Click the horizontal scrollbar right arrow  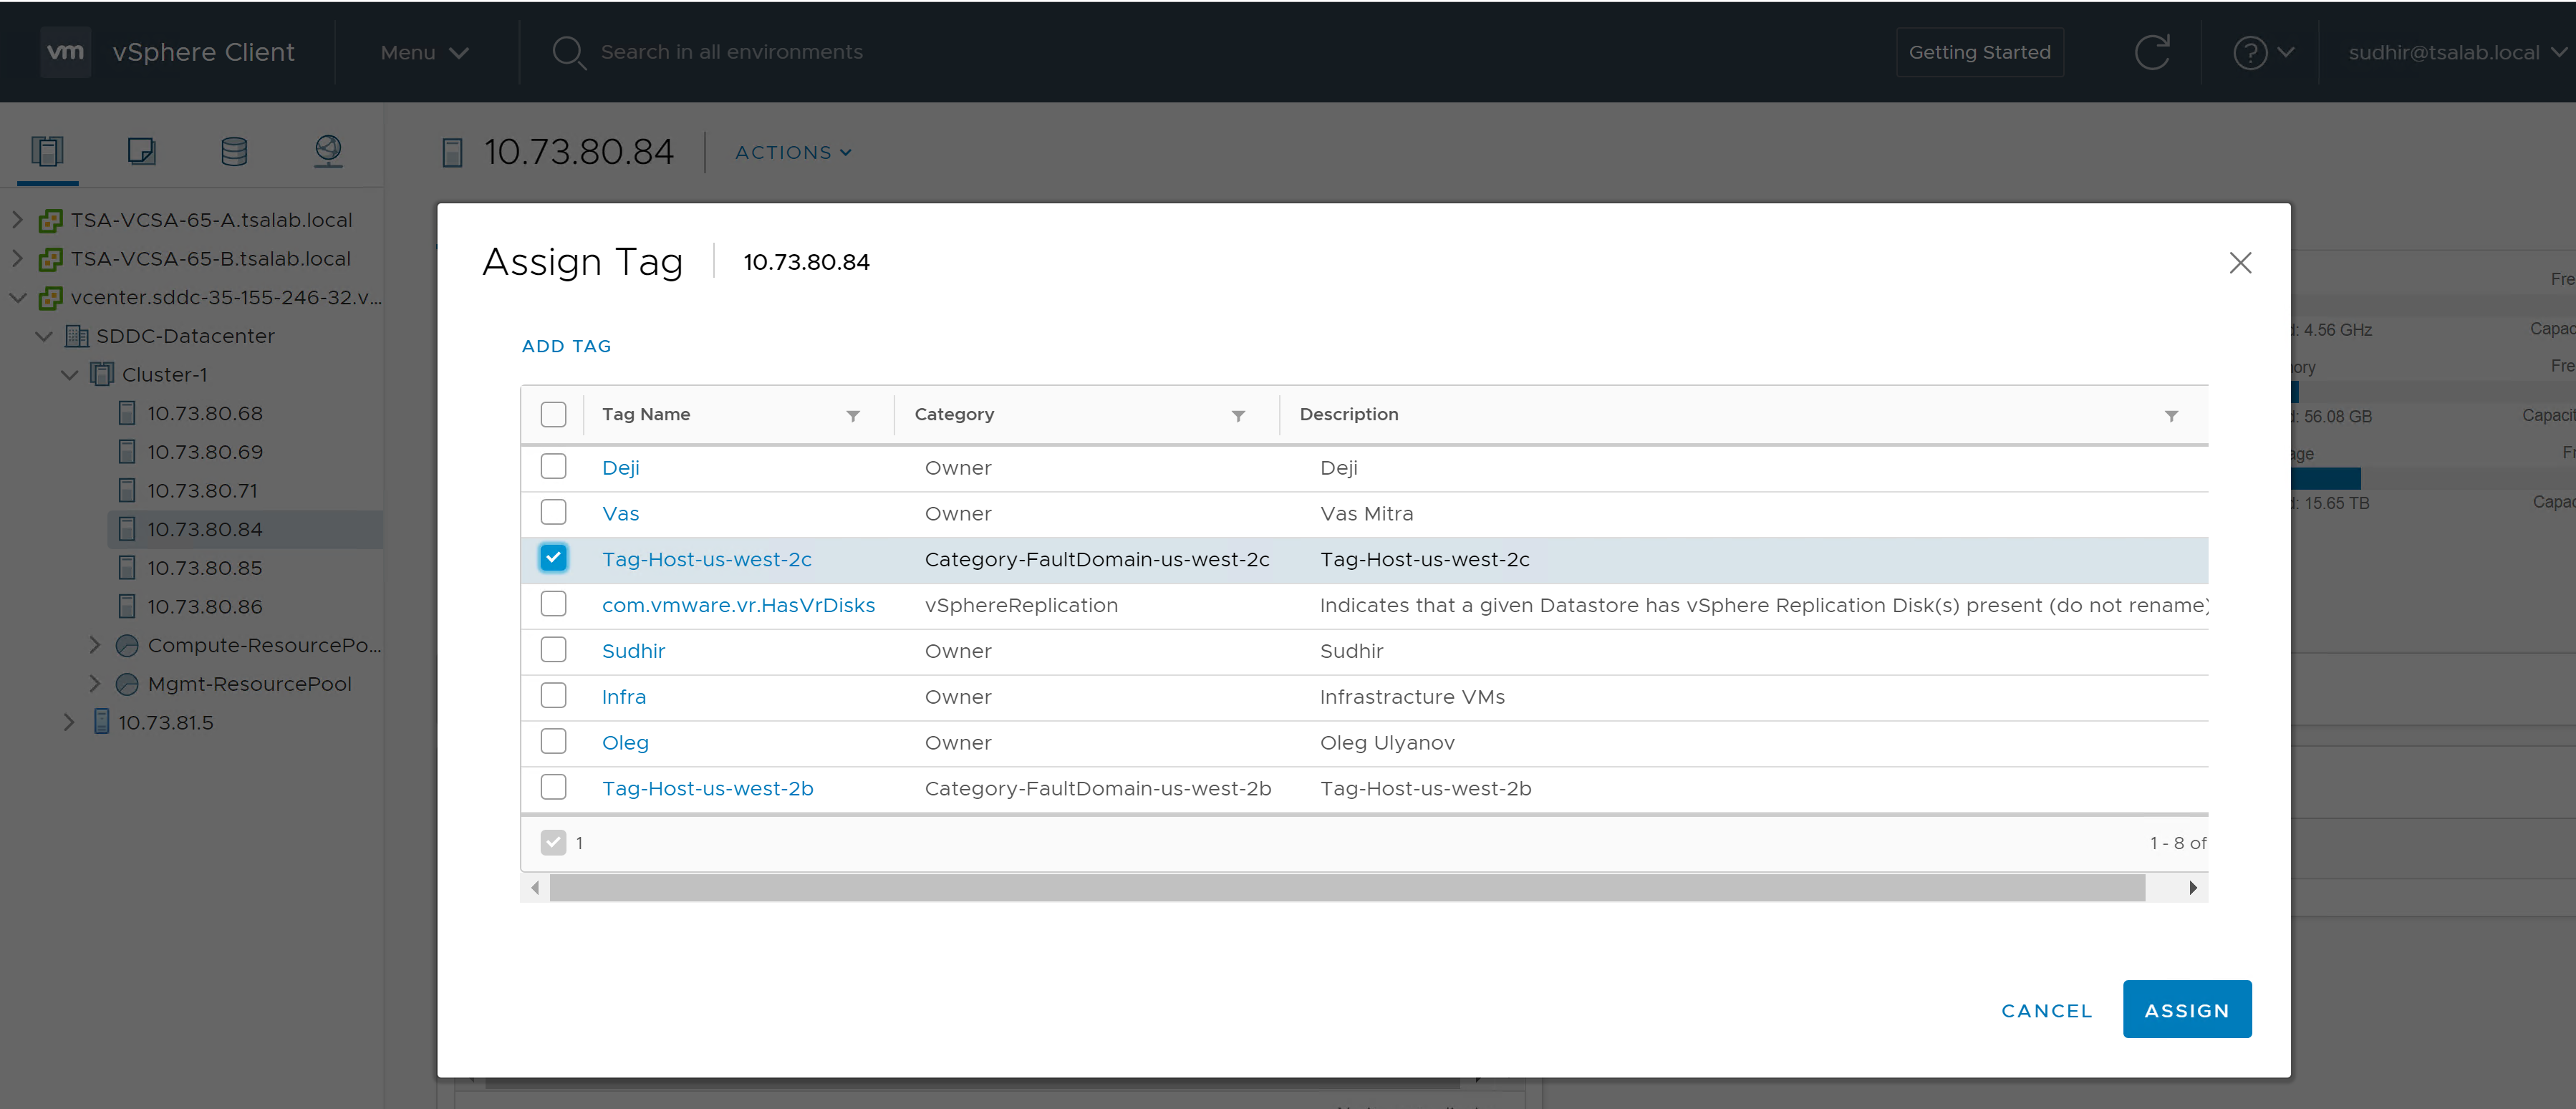pos(2192,887)
